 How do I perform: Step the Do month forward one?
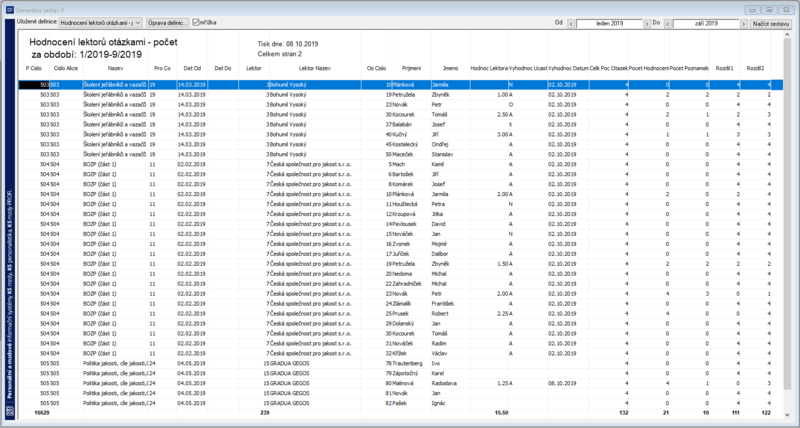click(x=744, y=24)
